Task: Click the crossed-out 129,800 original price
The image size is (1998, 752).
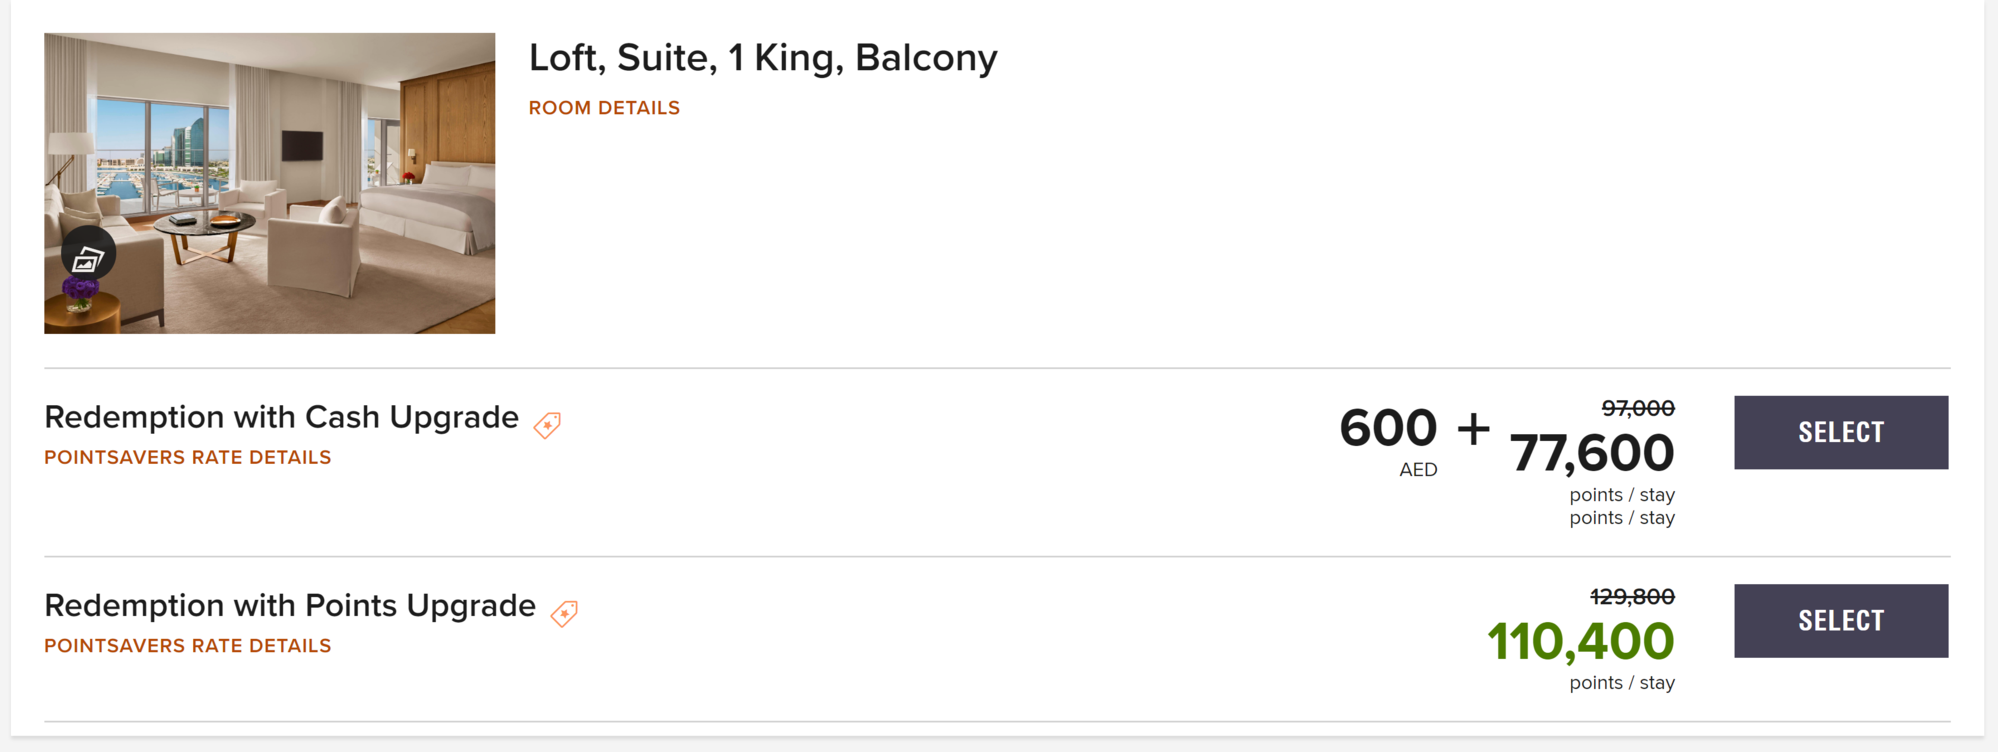Action: pos(1632,597)
